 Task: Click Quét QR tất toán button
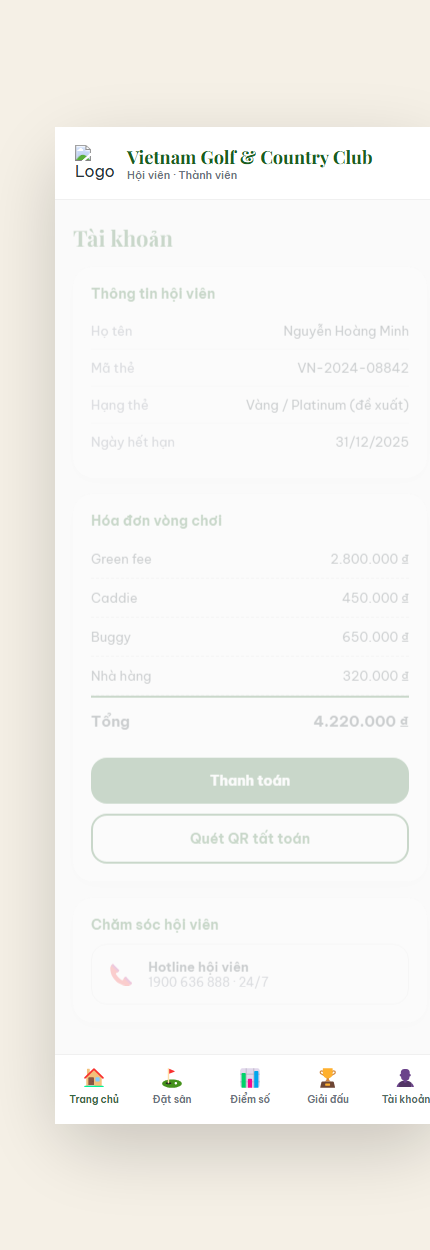pyautogui.click(x=250, y=838)
